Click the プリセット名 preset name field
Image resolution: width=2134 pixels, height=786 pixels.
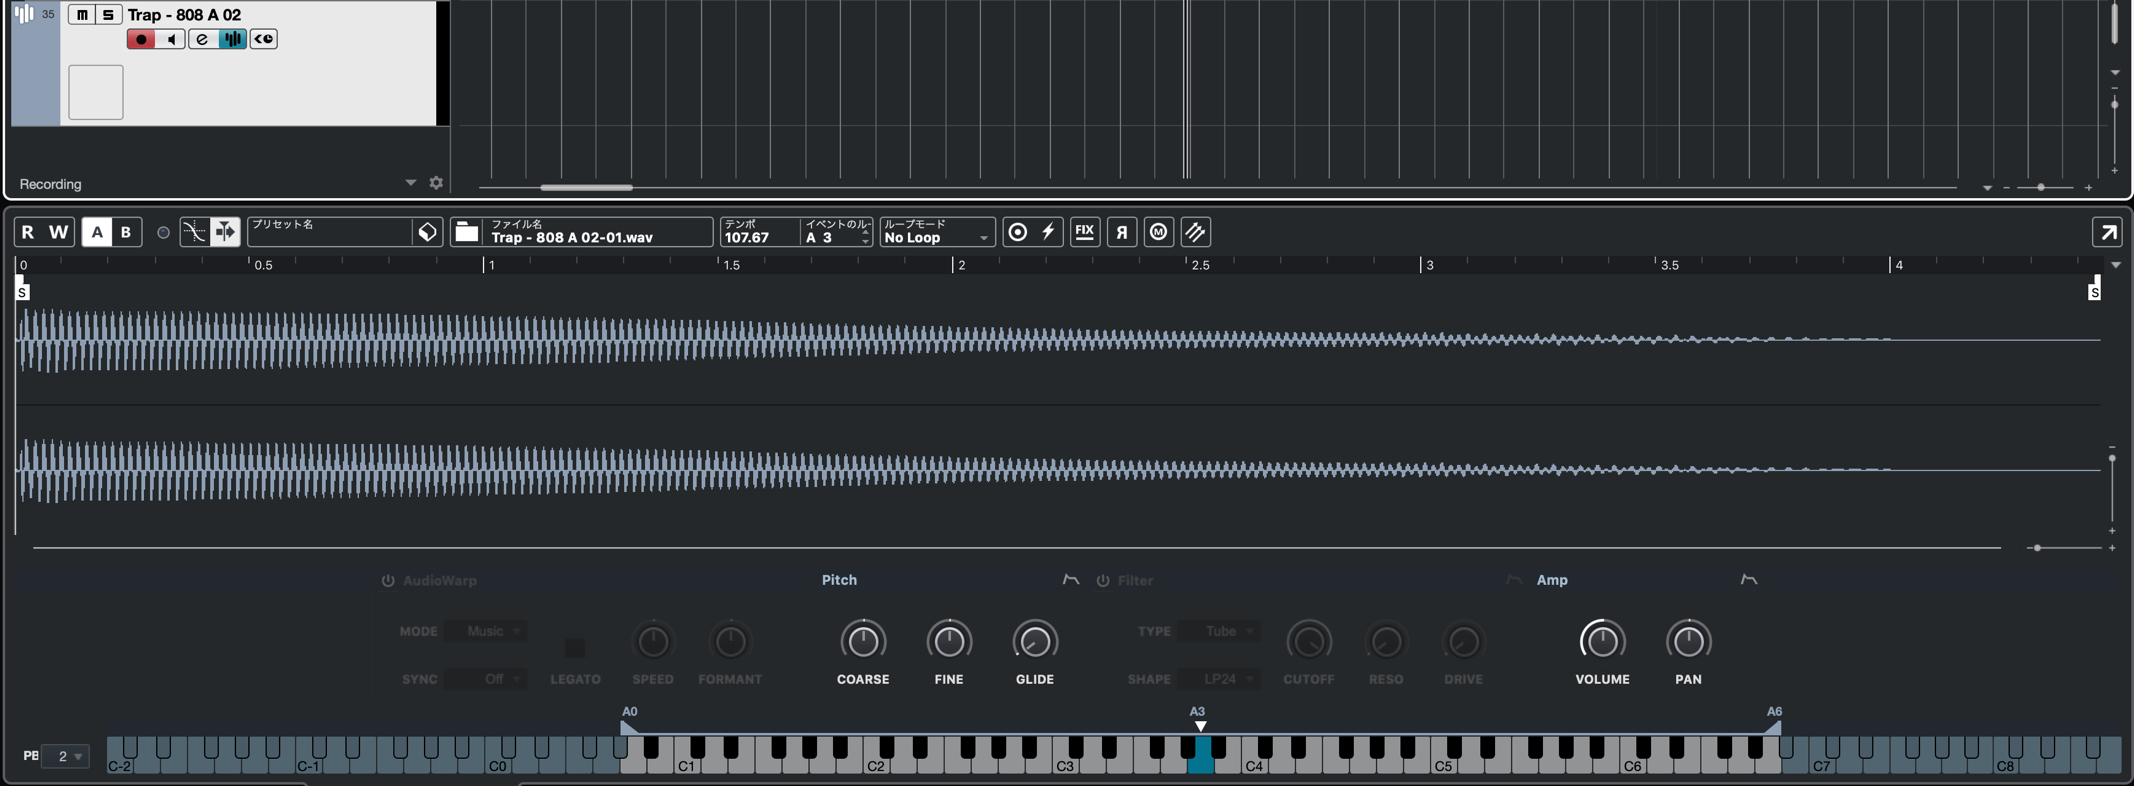click(x=330, y=232)
